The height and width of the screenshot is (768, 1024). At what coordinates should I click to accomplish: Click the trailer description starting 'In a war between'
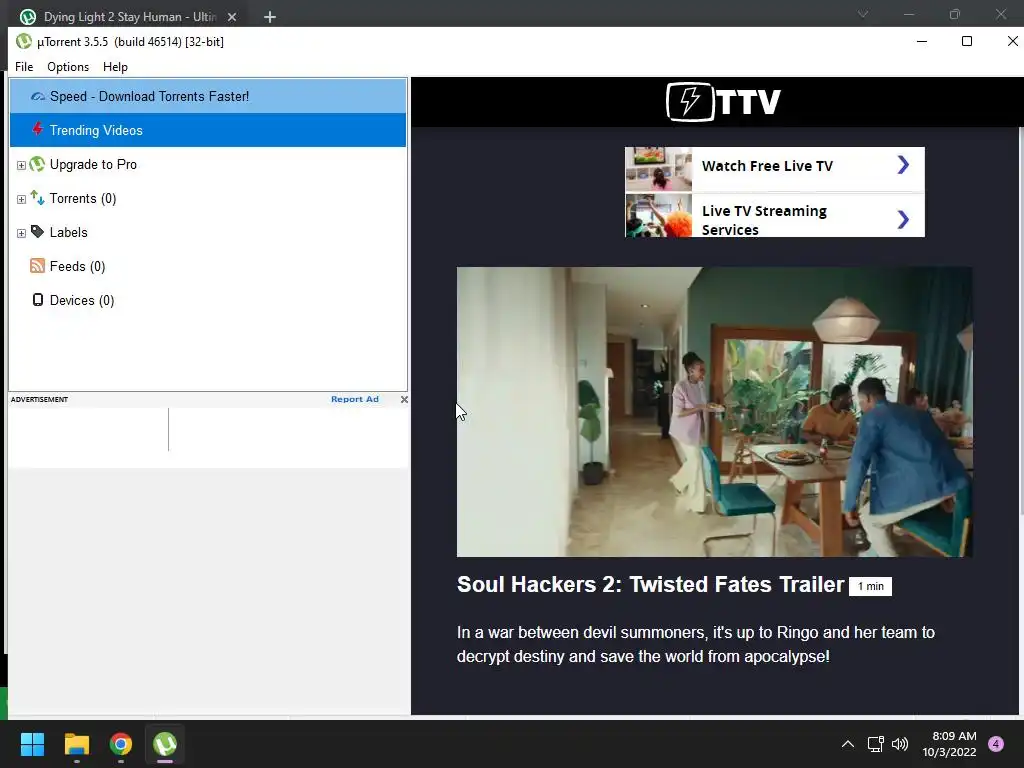(696, 645)
